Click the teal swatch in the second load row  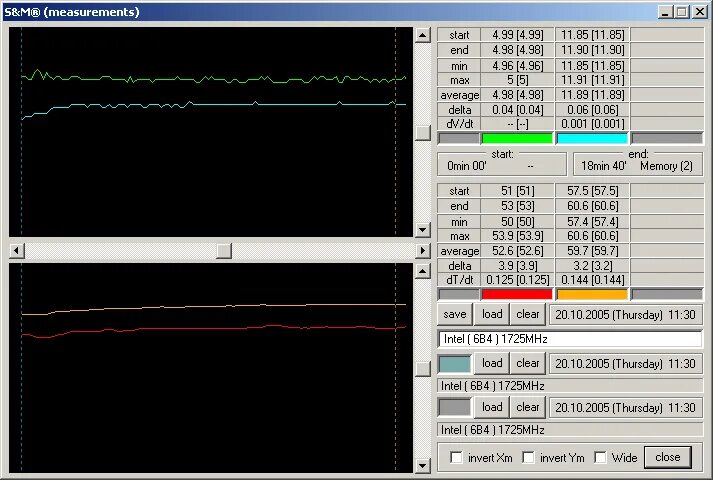point(455,364)
